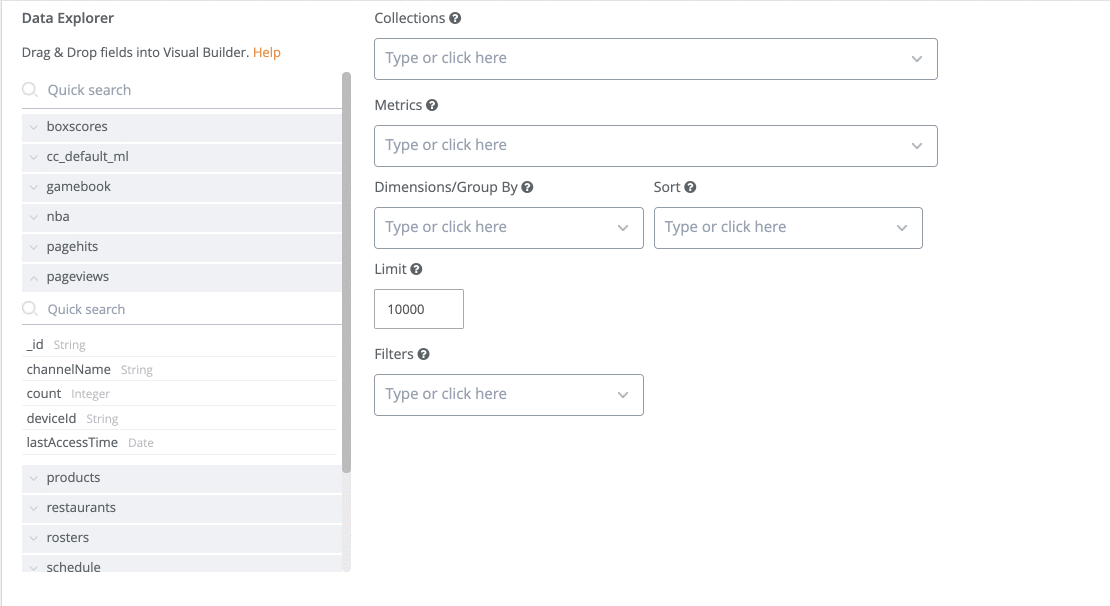Viewport: 1110px width, 606px height.
Task: Collapse the pageviews collection
Action: pos(35,277)
